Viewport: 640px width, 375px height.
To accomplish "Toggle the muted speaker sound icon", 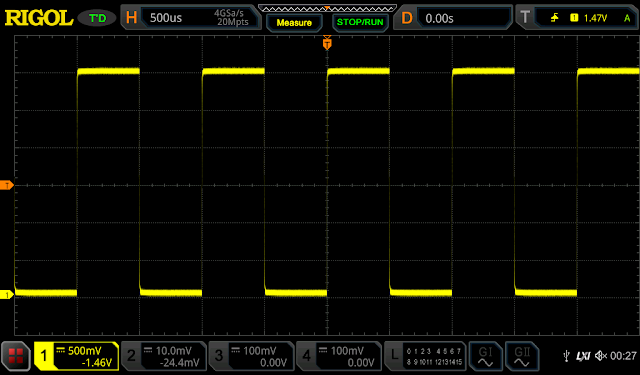I will pos(601,356).
